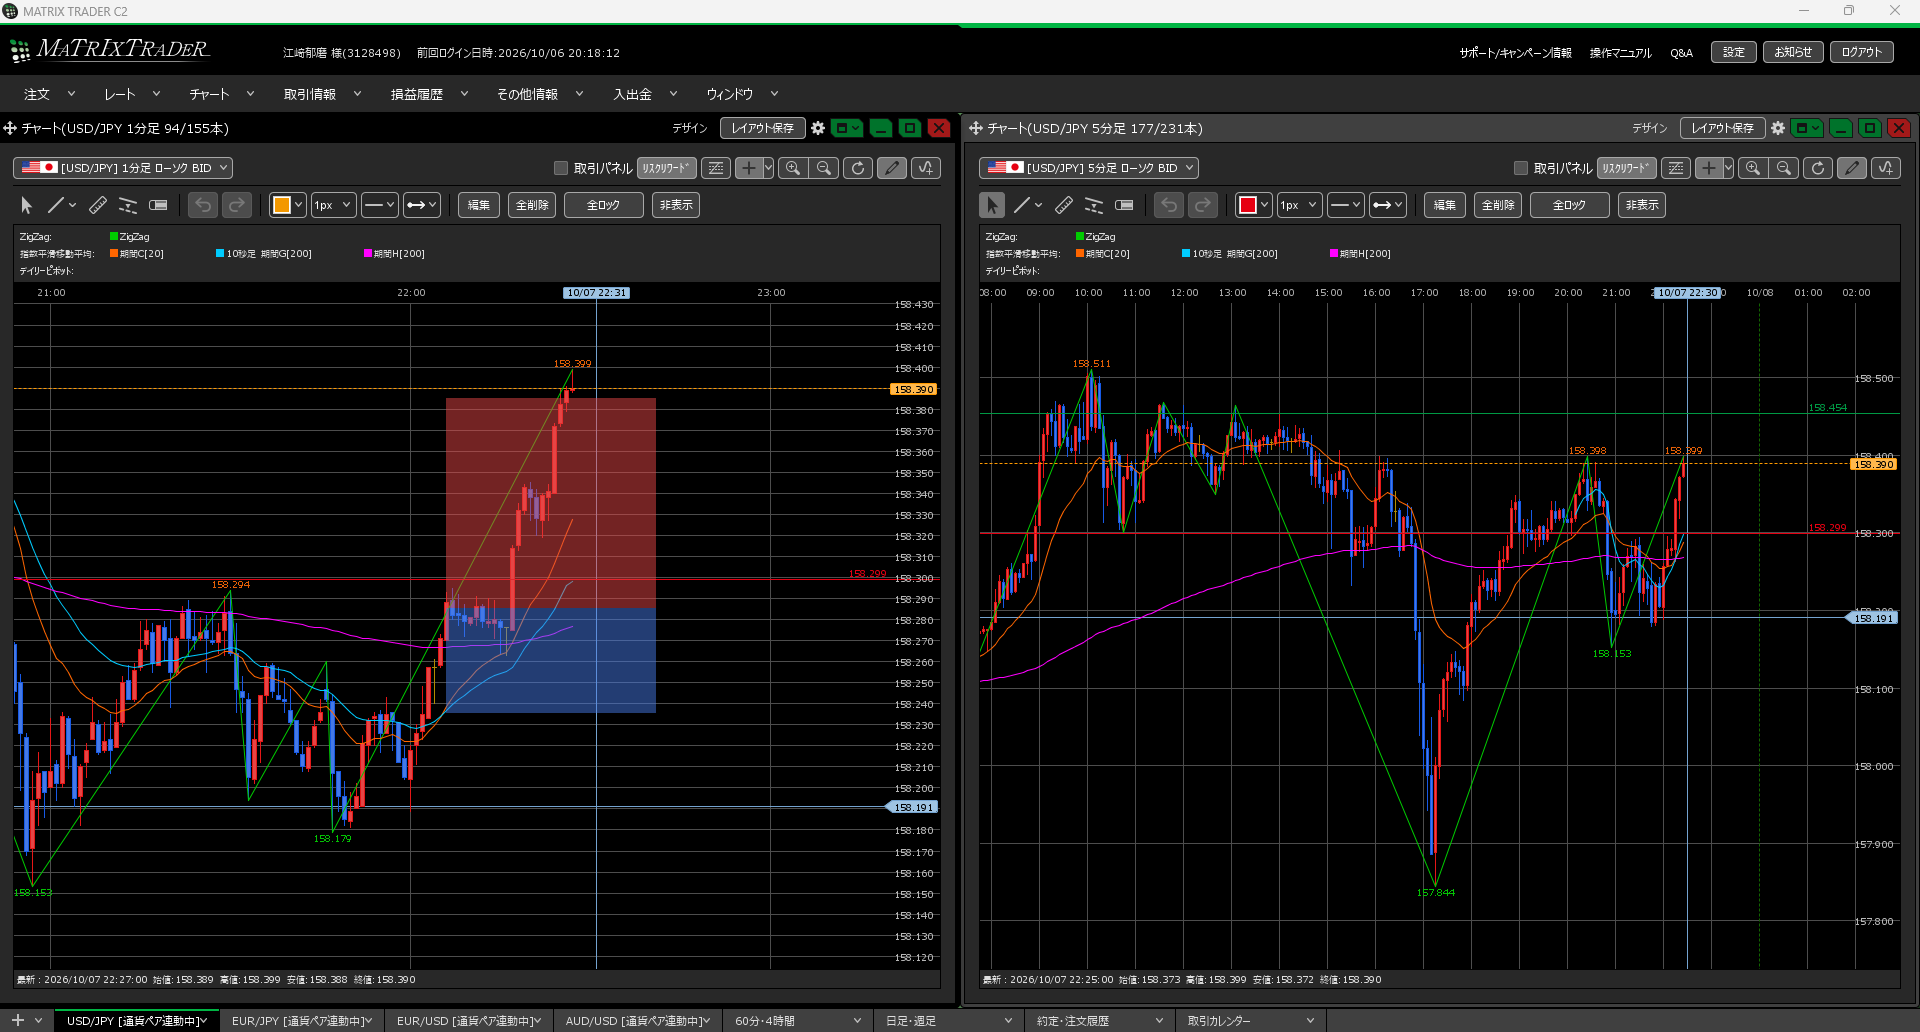
Task: Toggle リスクリワード in 1分足 chart
Action: (x=666, y=168)
